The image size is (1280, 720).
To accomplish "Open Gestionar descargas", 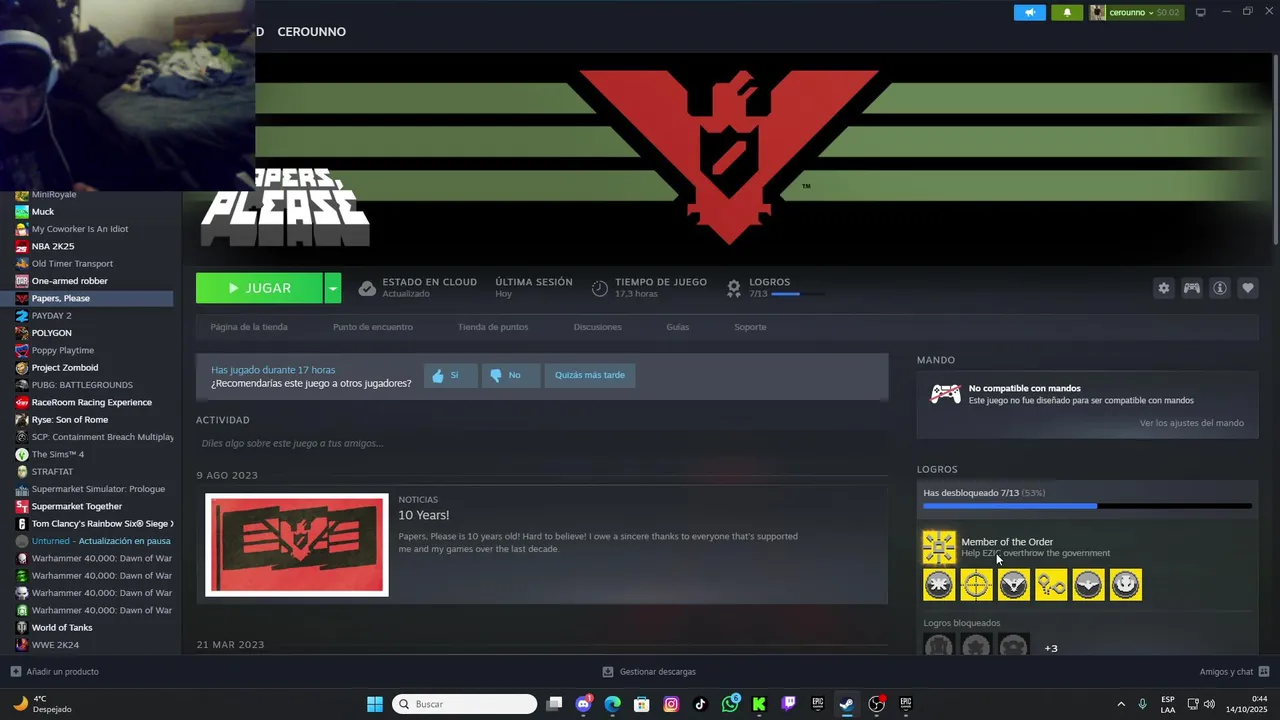I will tap(649, 671).
